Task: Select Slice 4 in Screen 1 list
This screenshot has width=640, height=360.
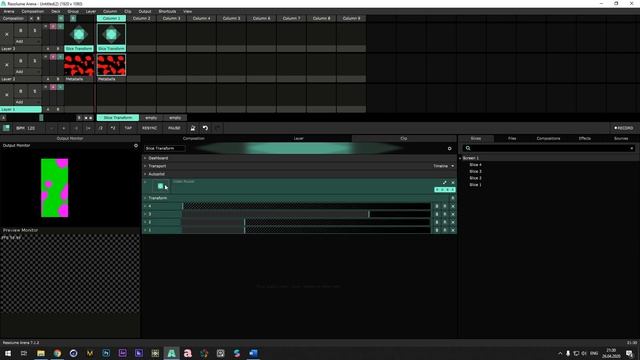Action: coord(475,165)
